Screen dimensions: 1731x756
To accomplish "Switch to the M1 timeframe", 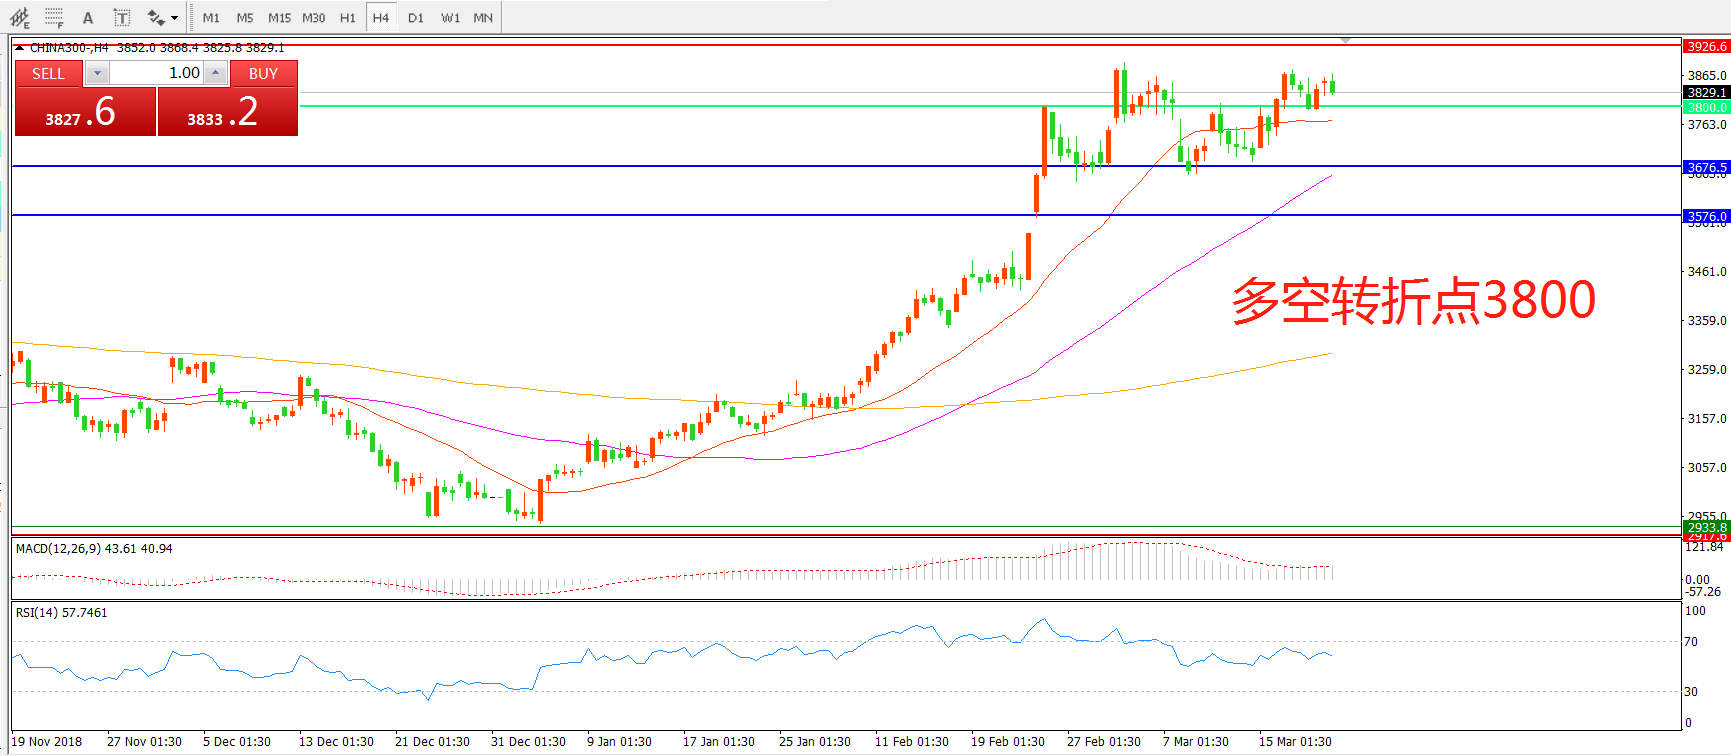I will [x=211, y=17].
